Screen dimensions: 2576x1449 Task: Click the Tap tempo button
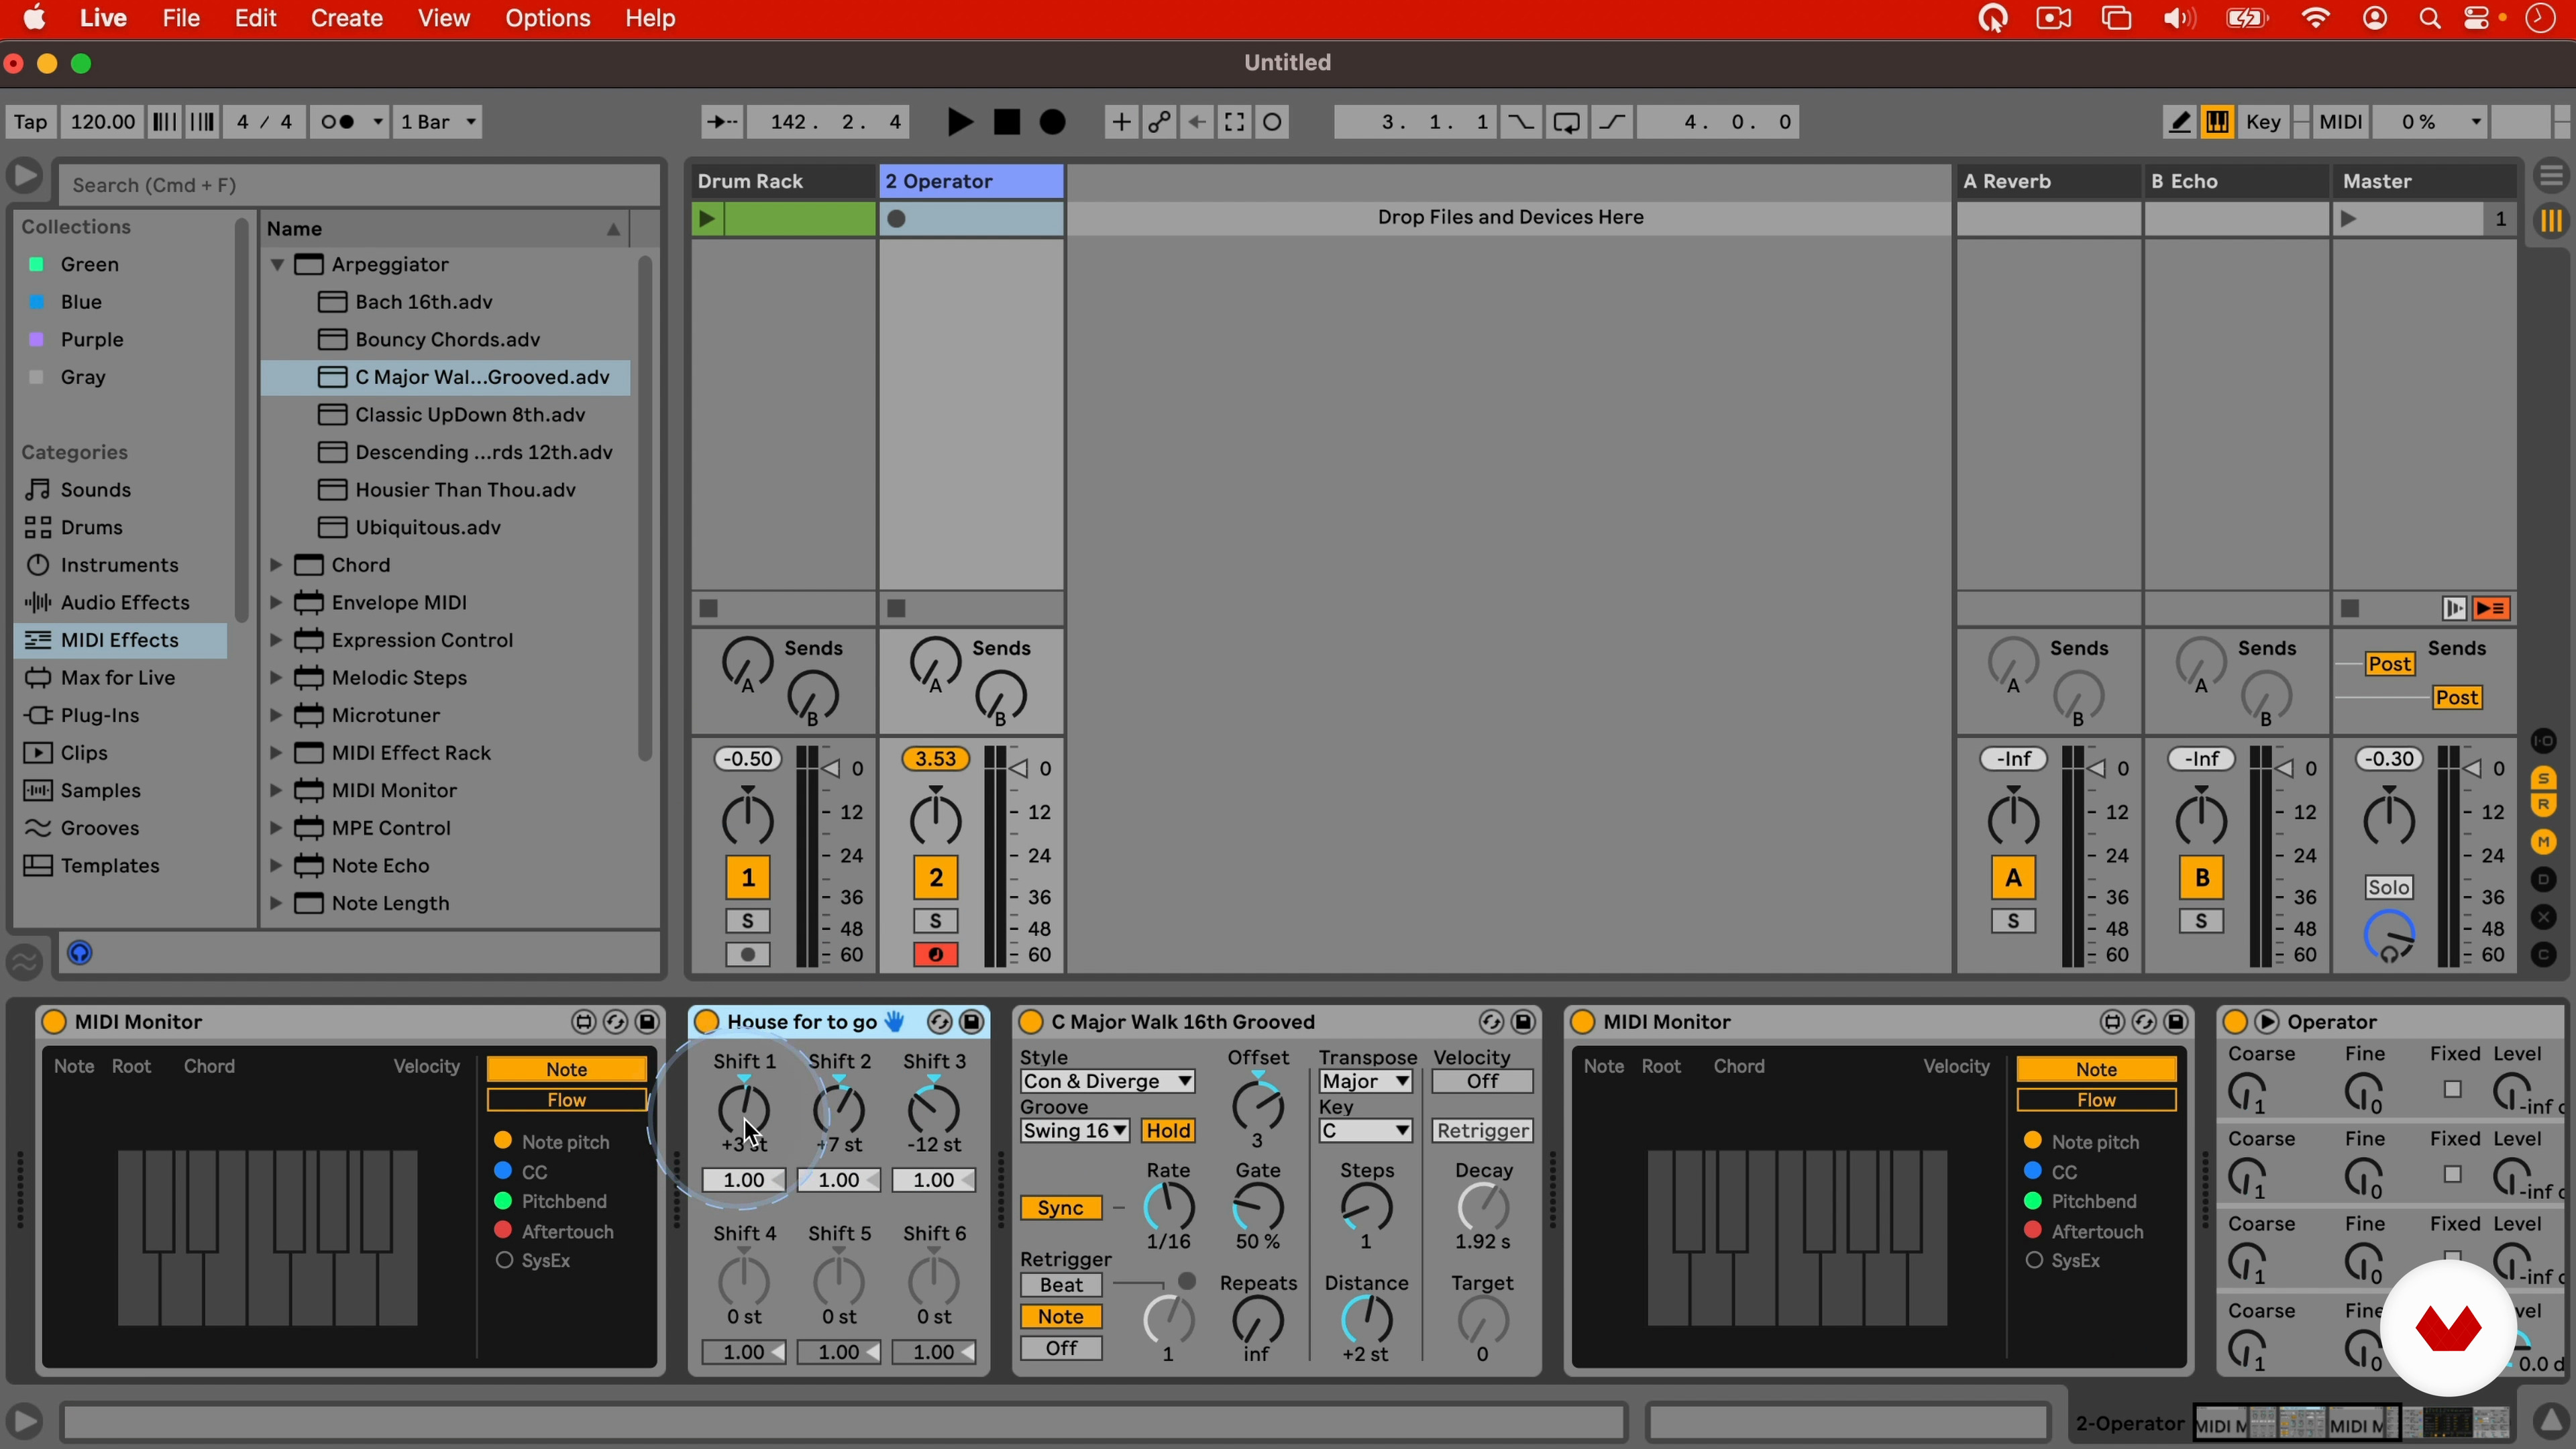30,122
